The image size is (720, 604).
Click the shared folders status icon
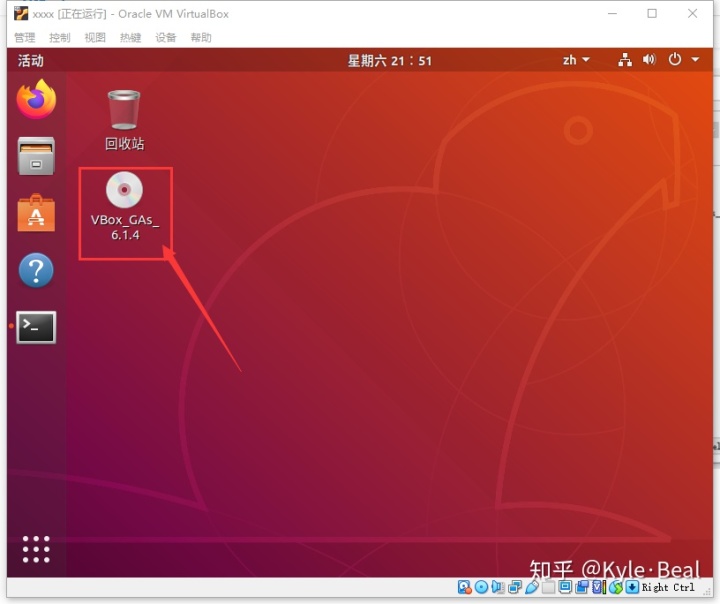point(548,587)
